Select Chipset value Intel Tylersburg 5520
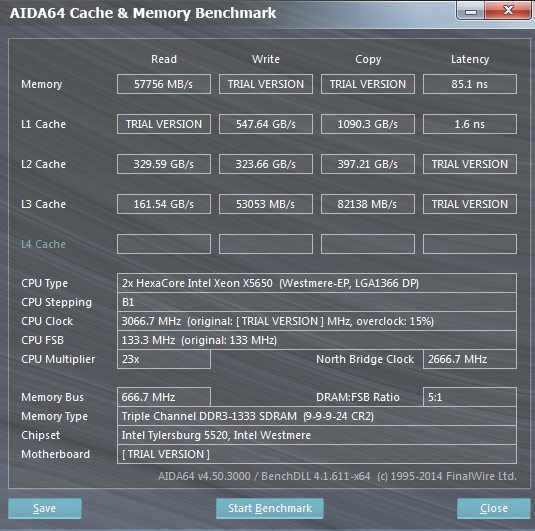This screenshot has width=535, height=531. coord(317,435)
